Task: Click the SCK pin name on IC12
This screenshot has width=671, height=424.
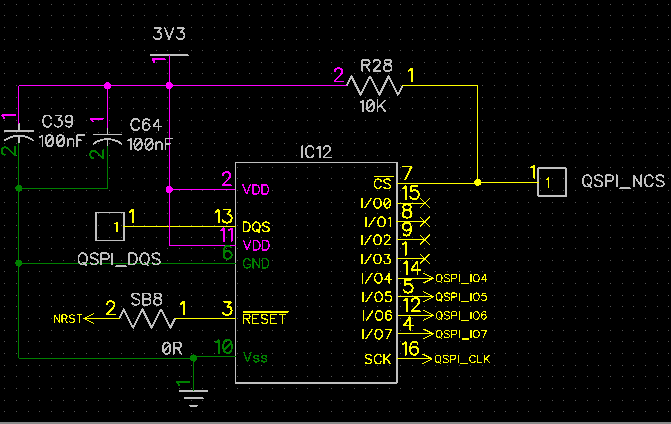Action: [377, 359]
